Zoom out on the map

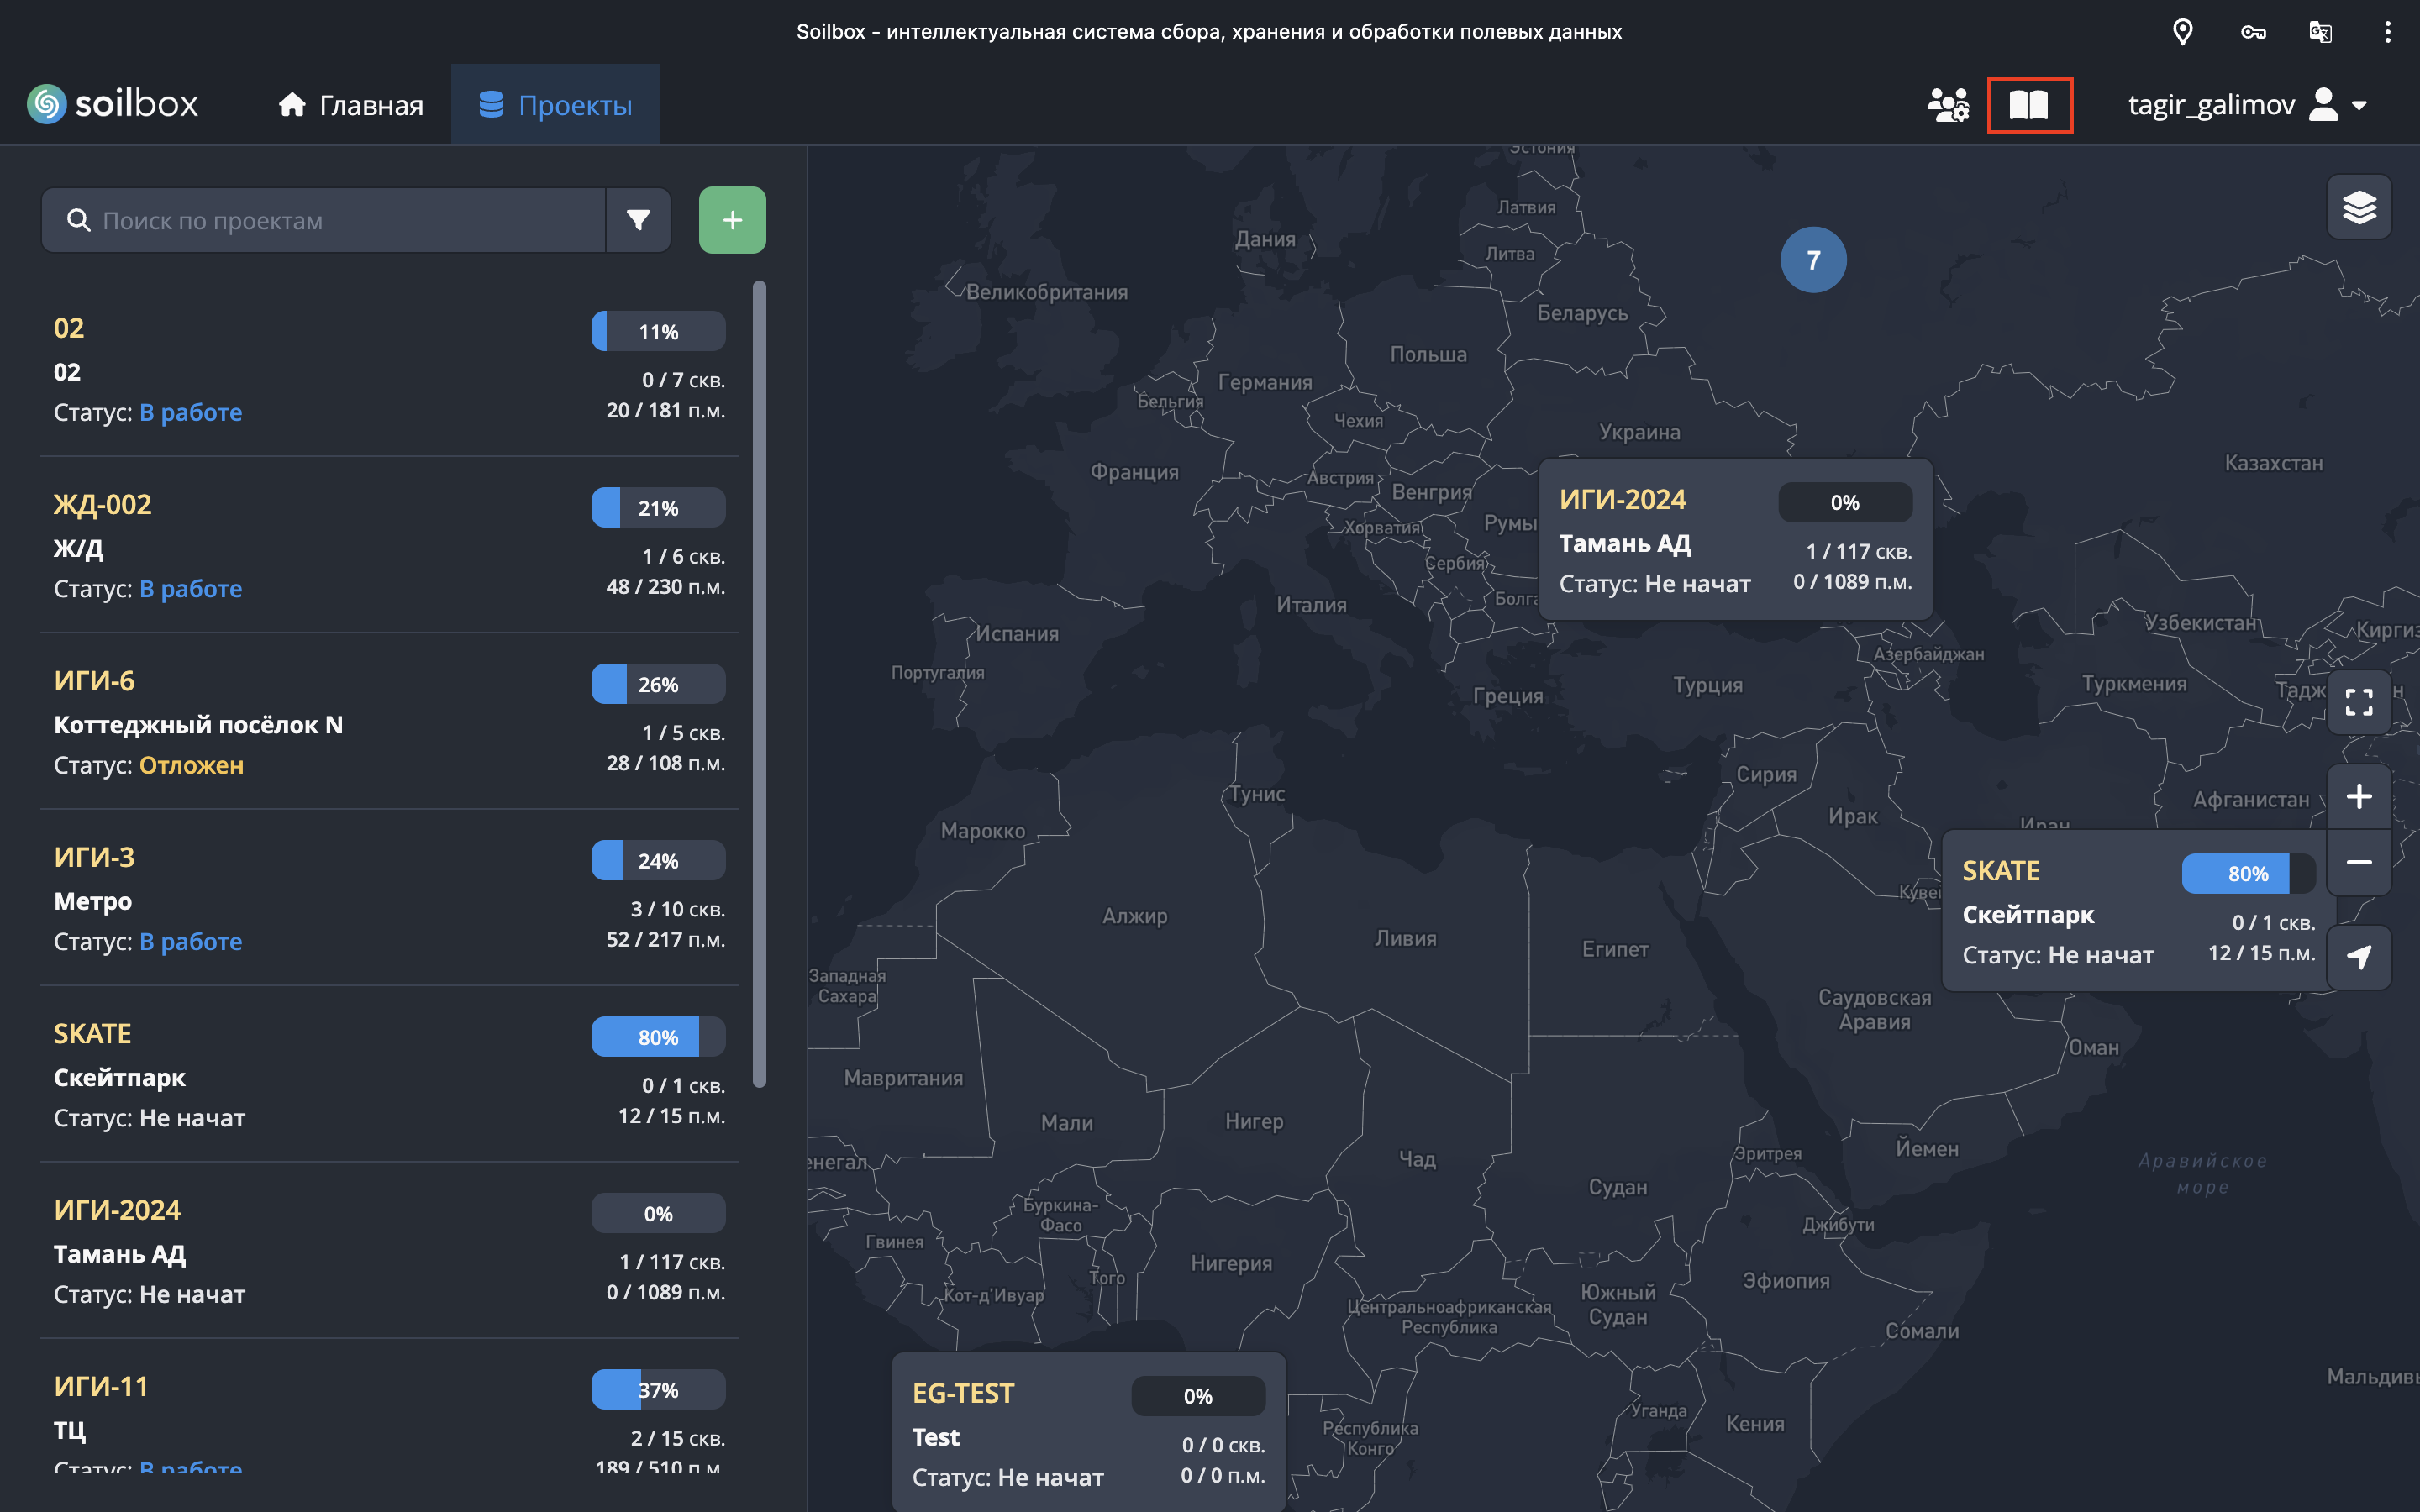click(x=2358, y=862)
